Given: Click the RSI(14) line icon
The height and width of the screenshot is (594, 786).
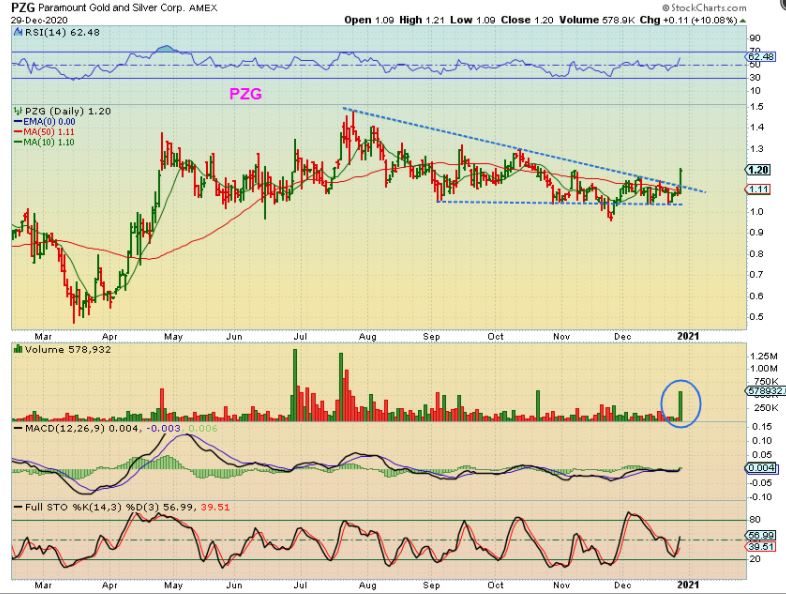Looking at the screenshot, I should coord(18,33).
